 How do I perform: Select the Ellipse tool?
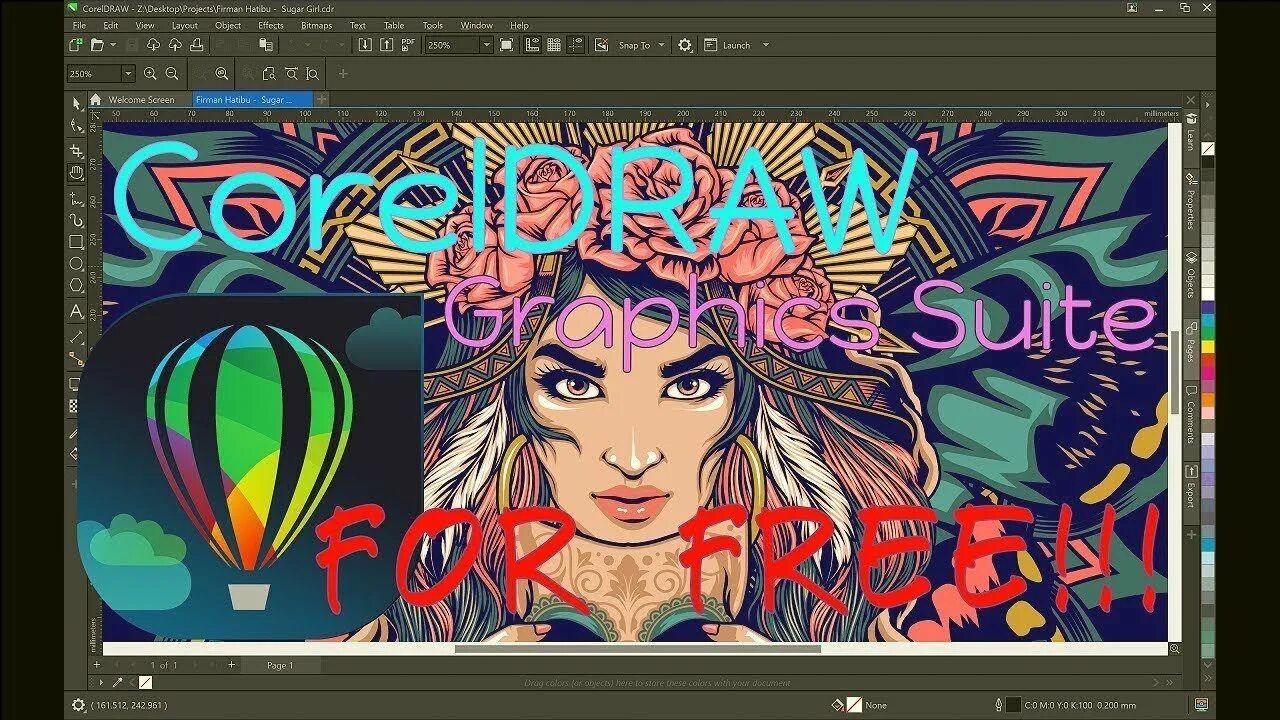[76, 263]
